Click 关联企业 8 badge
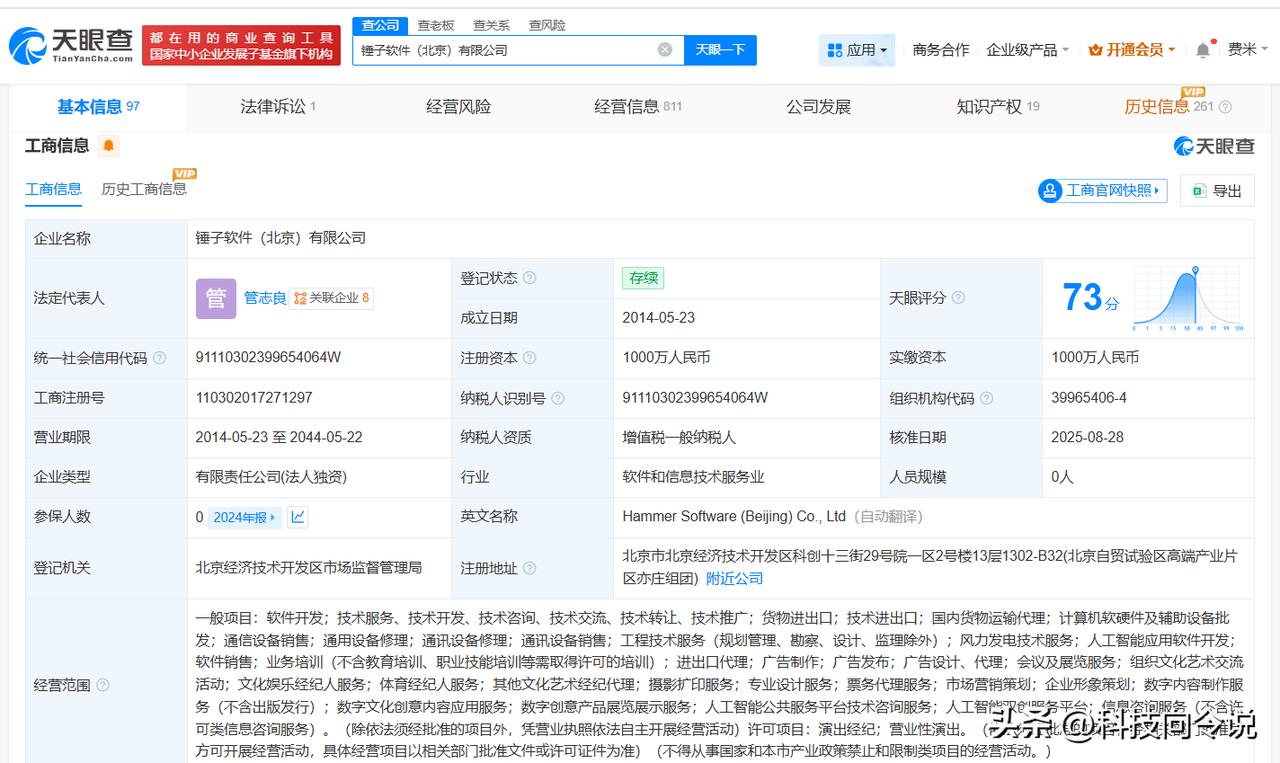 (331, 298)
